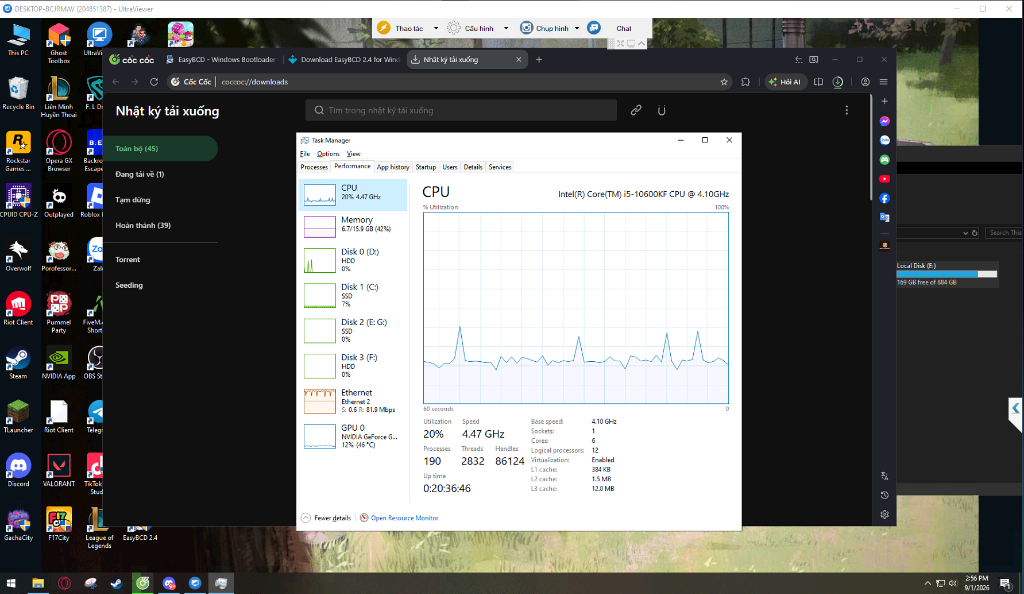The image size is (1024, 594).
Task: Click downloads page vertical scrollbar
Action: pos(871,148)
